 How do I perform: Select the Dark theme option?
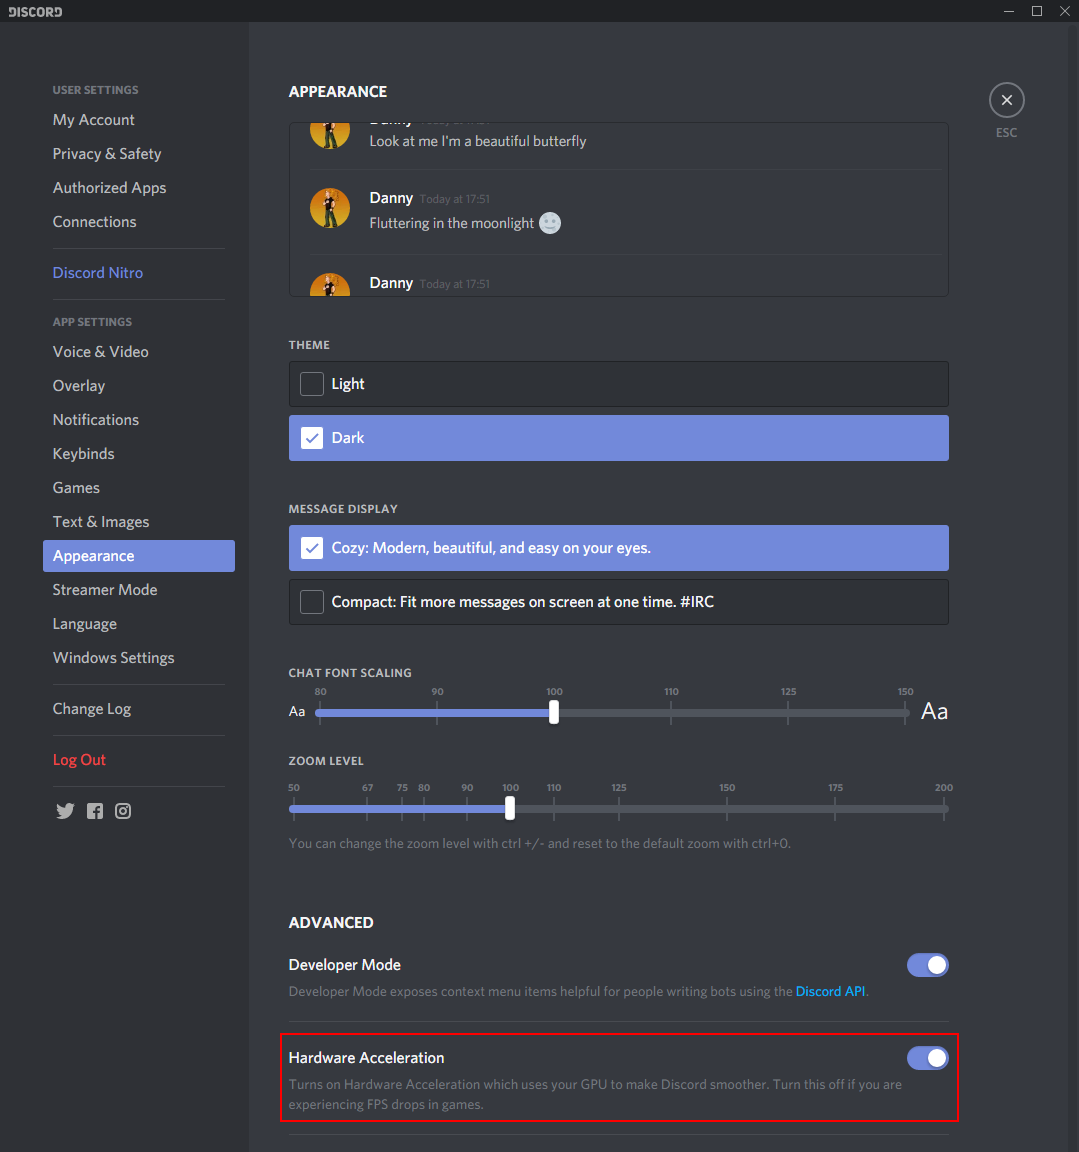(618, 438)
